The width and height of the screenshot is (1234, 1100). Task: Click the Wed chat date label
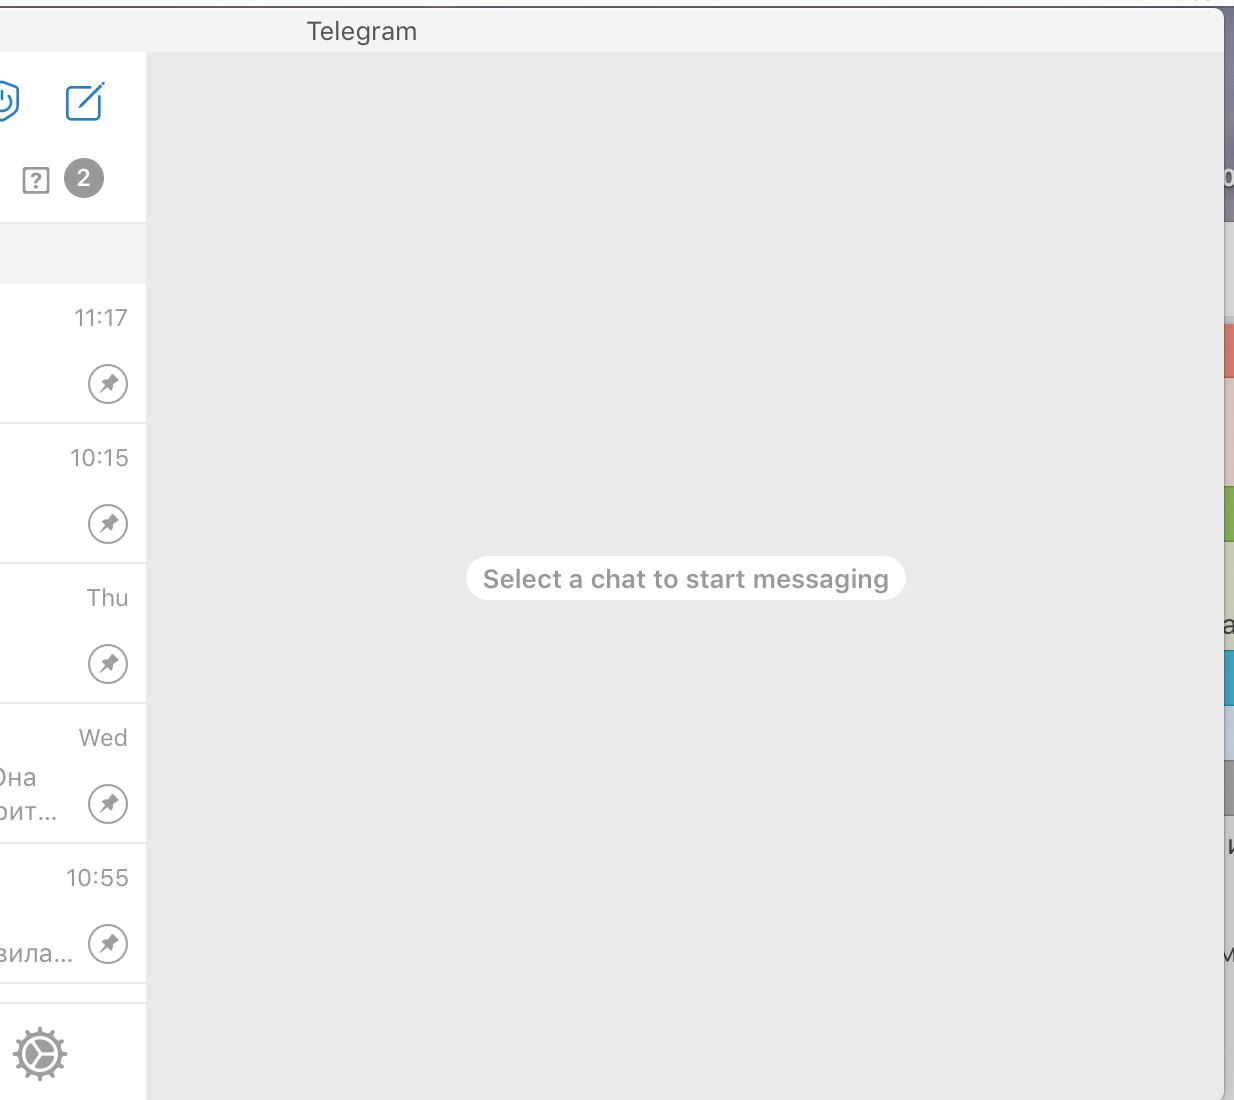click(103, 738)
